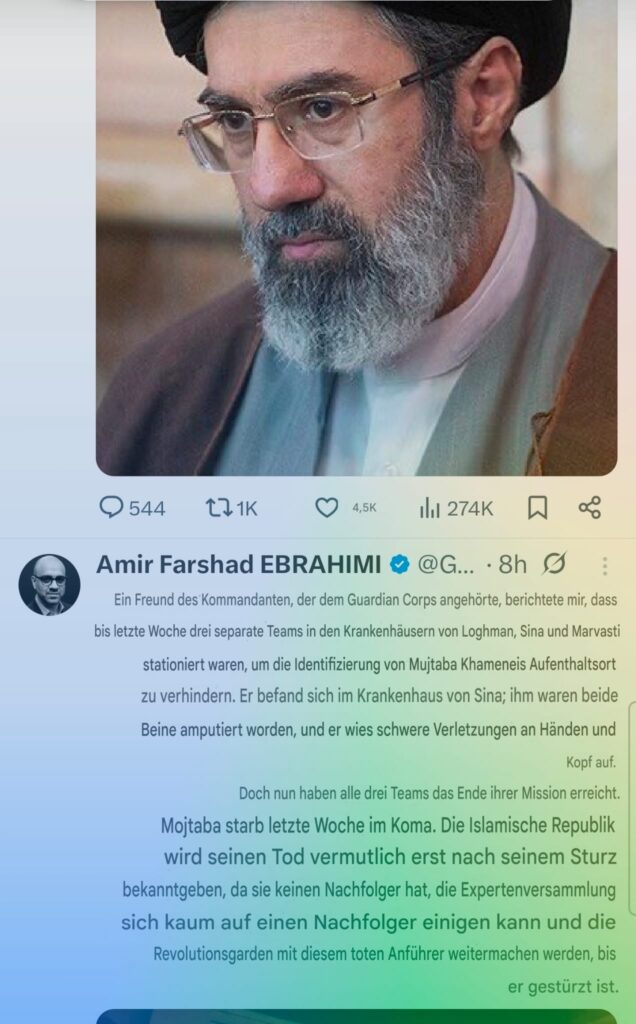Open the three-dot more options menu
This screenshot has height=1024, width=636.
point(605,566)
